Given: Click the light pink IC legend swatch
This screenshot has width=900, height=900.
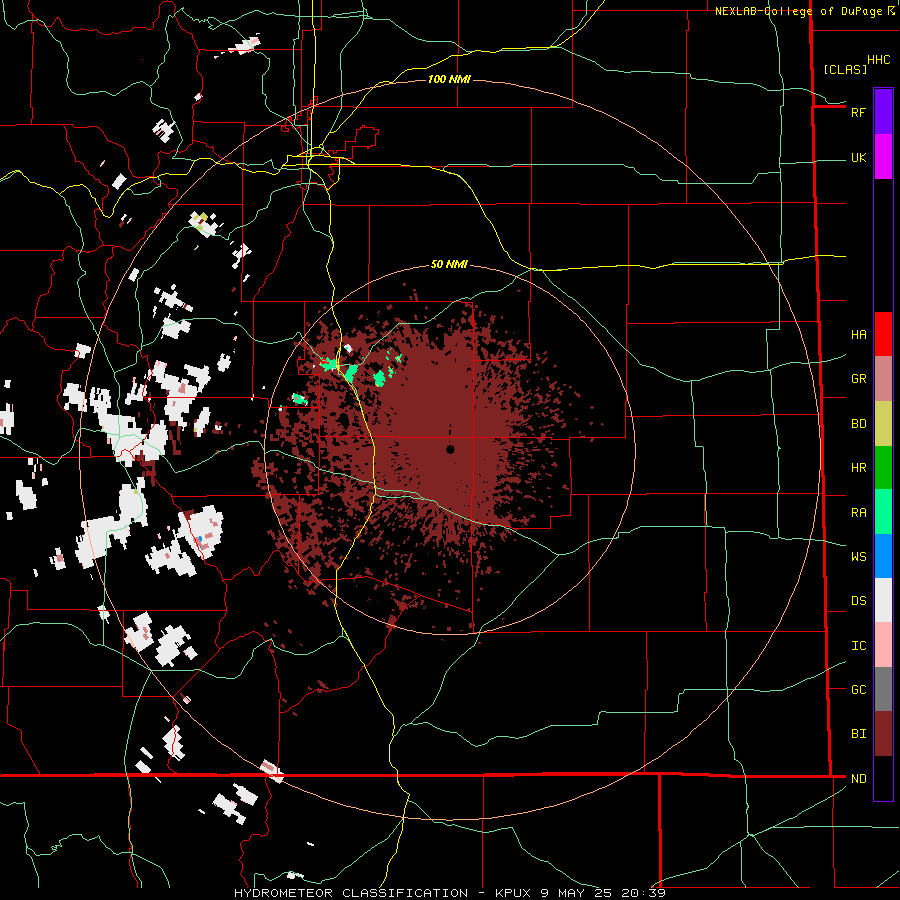Looking at the screenshot, I should (x=883, y=645).
